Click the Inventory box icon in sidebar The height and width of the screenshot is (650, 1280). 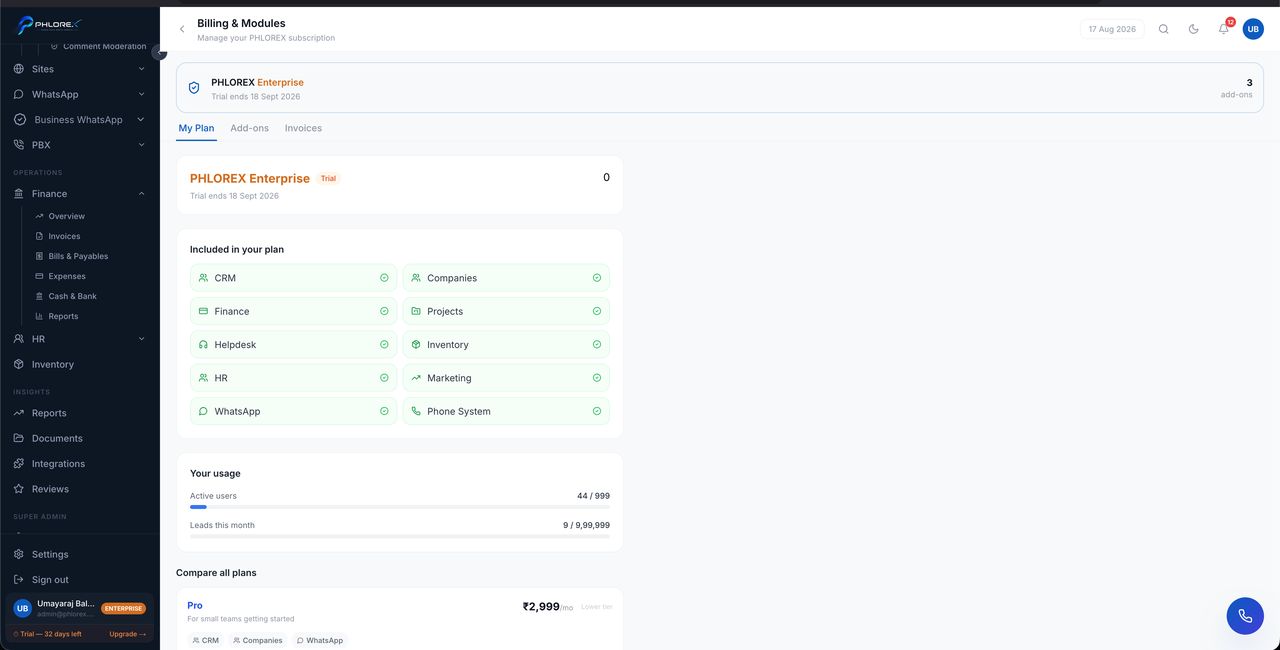click(19, 364)
